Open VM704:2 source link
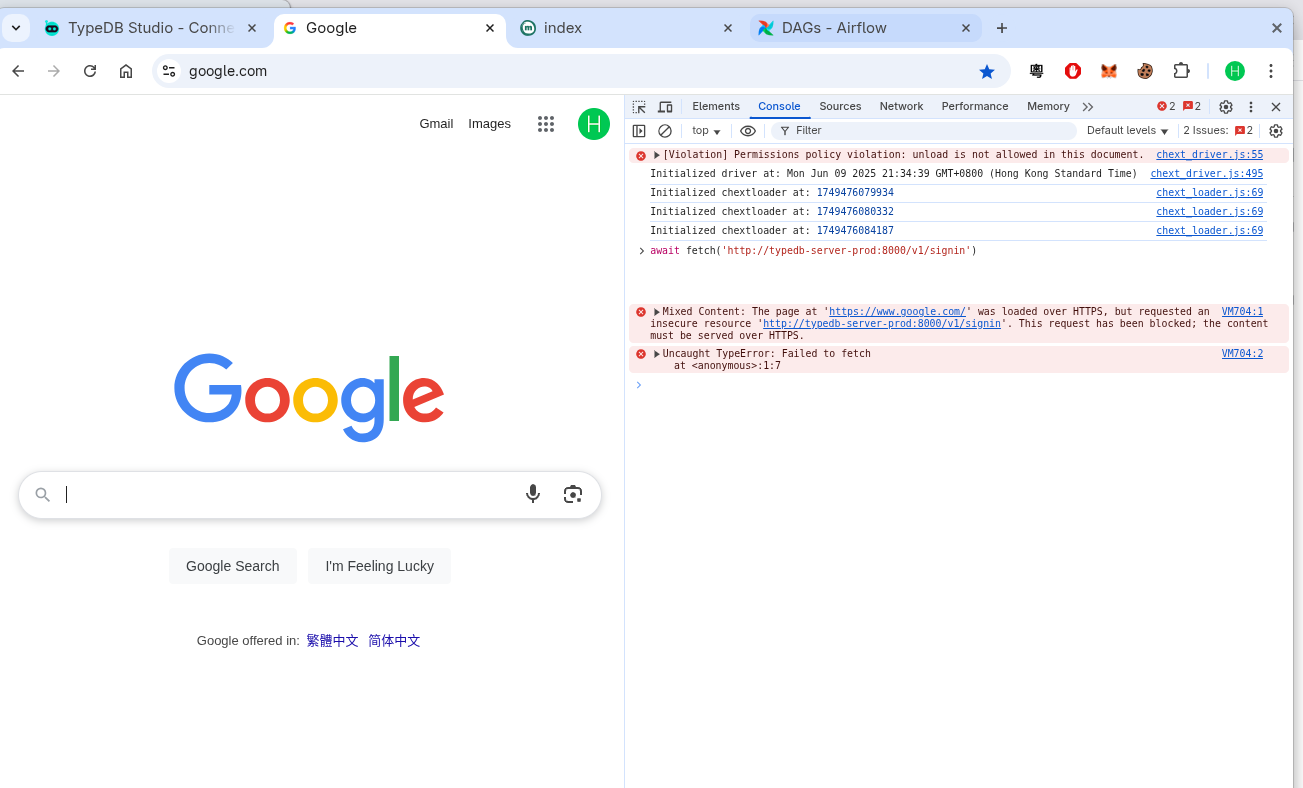Viewport: 1303px width, 788px height. (x=1242, y=354)
